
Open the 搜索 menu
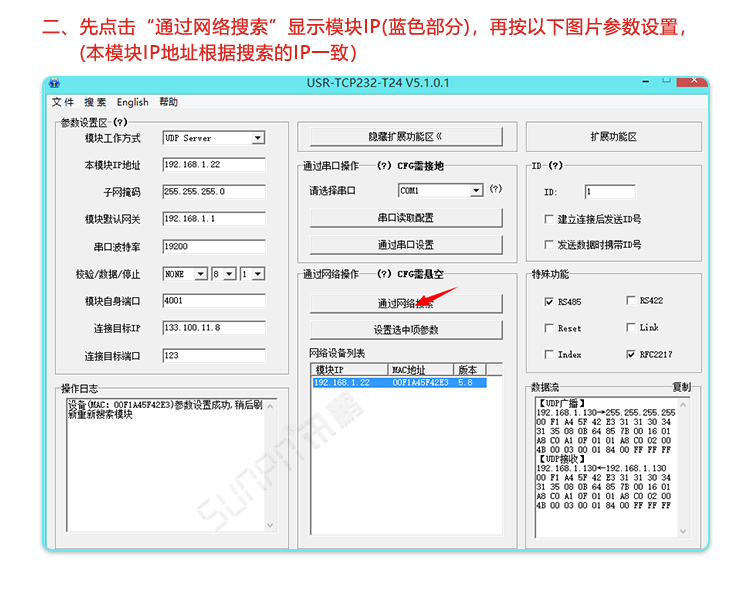[x=95, y=102]
